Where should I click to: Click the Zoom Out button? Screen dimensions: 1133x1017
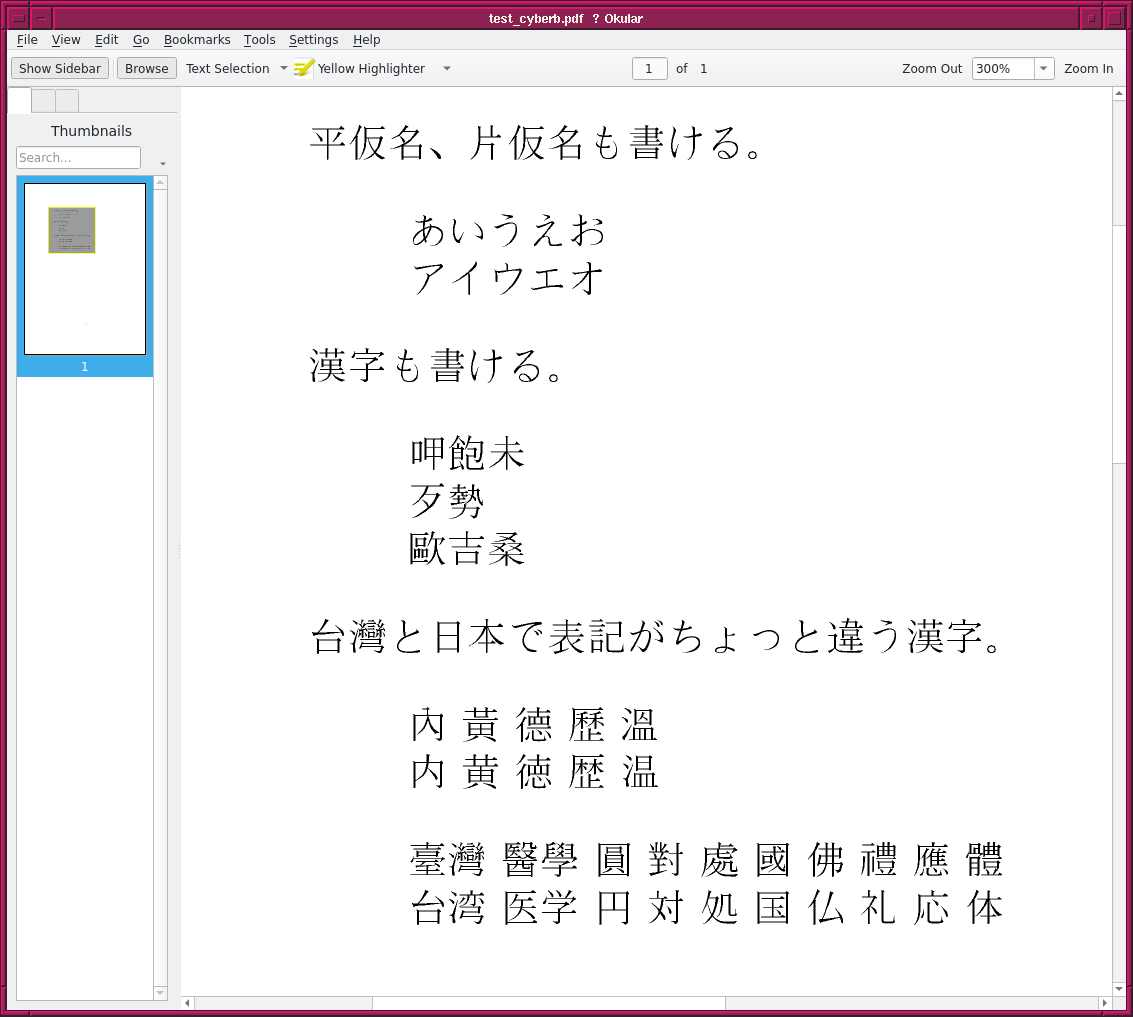[931, 68]
